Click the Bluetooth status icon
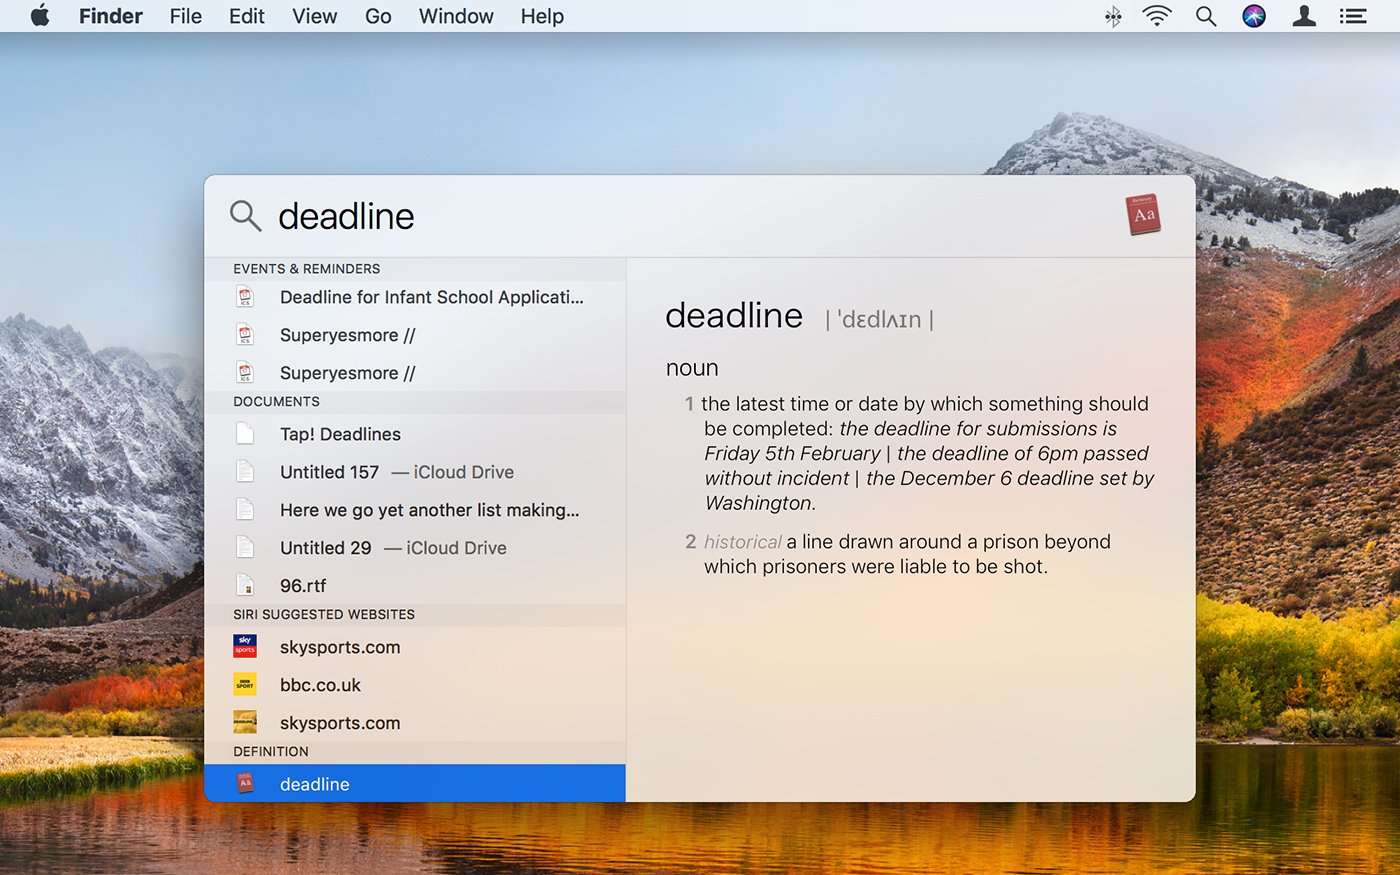Viewport: 1400px width, 875px height. click(1111, 16)
